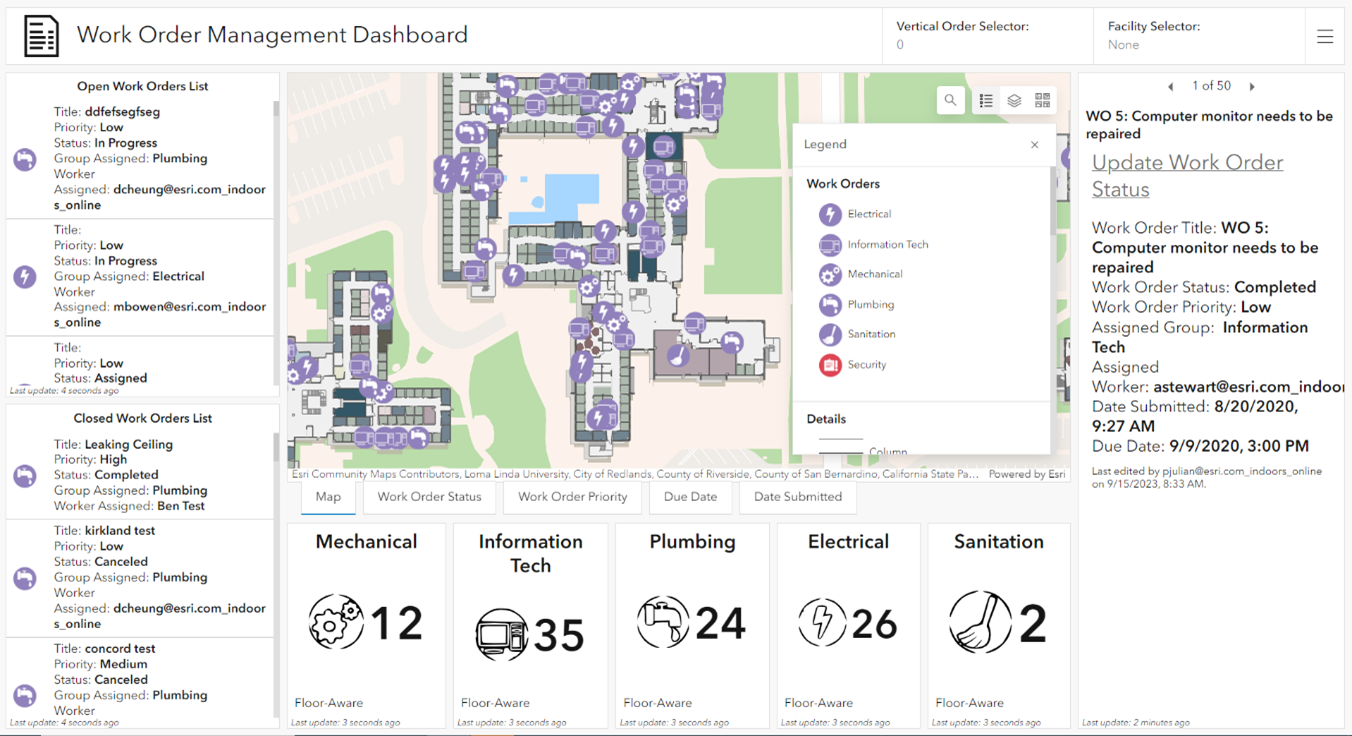1352x736 pixels.
Task: Open the Work Order Priority tab
Action: point(572,496)
